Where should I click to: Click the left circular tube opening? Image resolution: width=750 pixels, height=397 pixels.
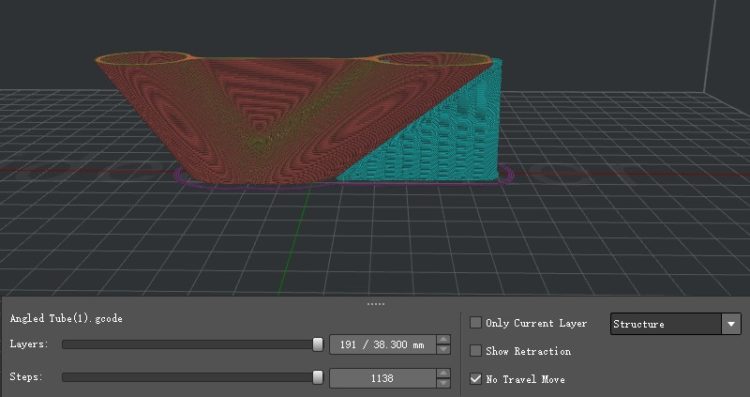tap(143, 58)
